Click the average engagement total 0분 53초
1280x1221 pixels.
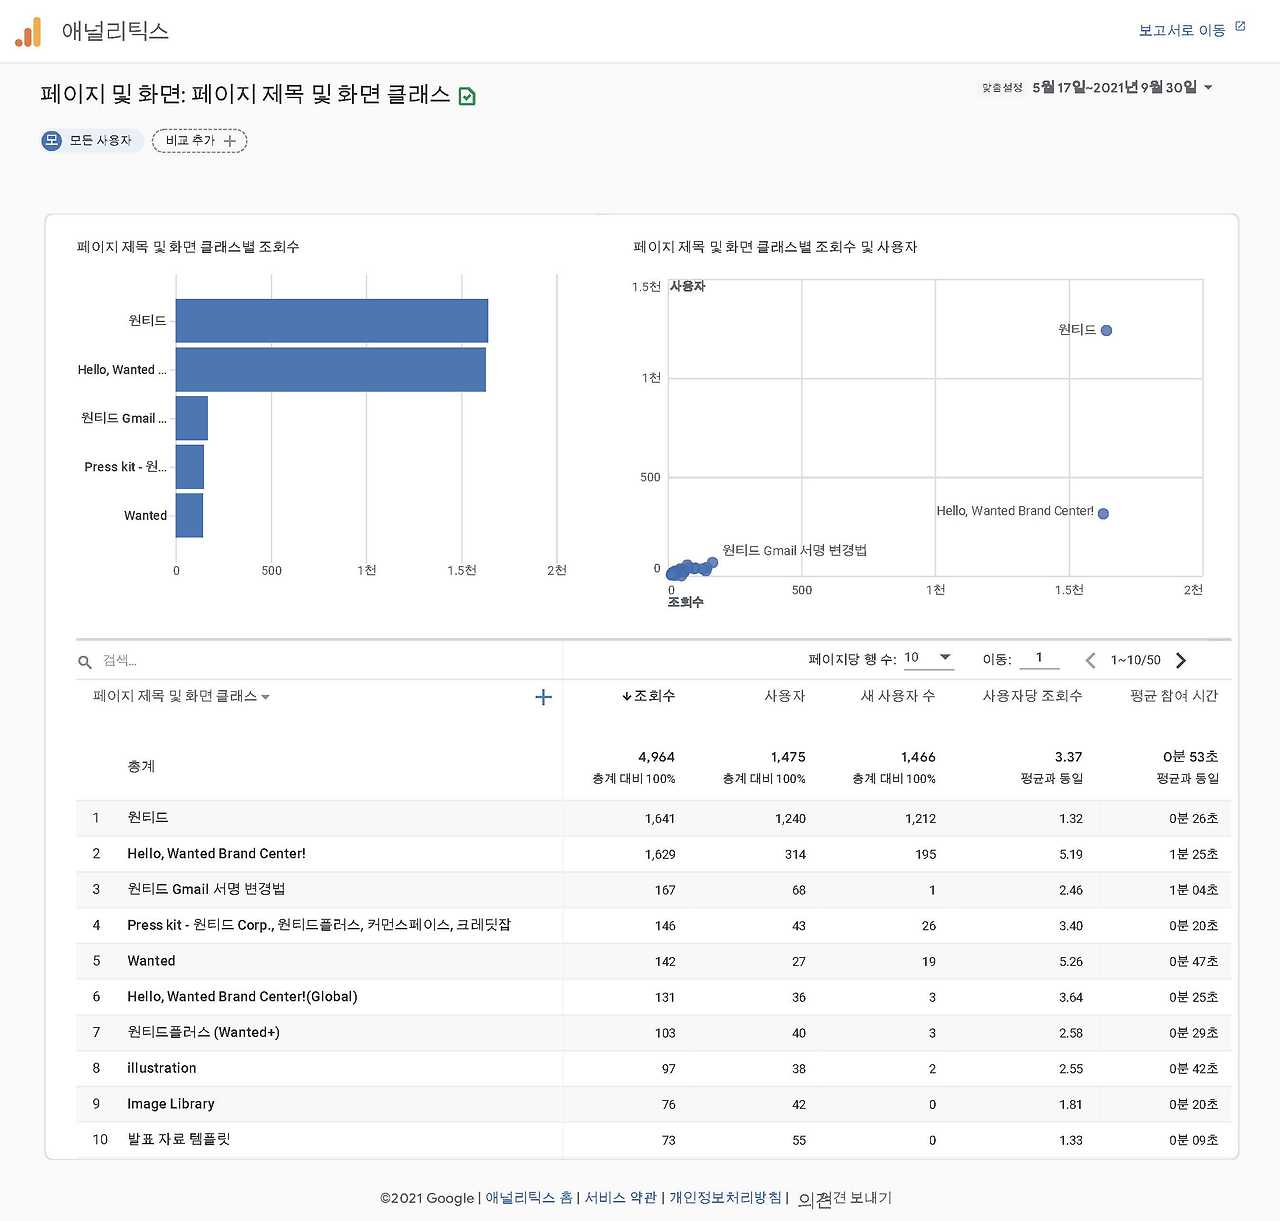tap(1190, 757)
